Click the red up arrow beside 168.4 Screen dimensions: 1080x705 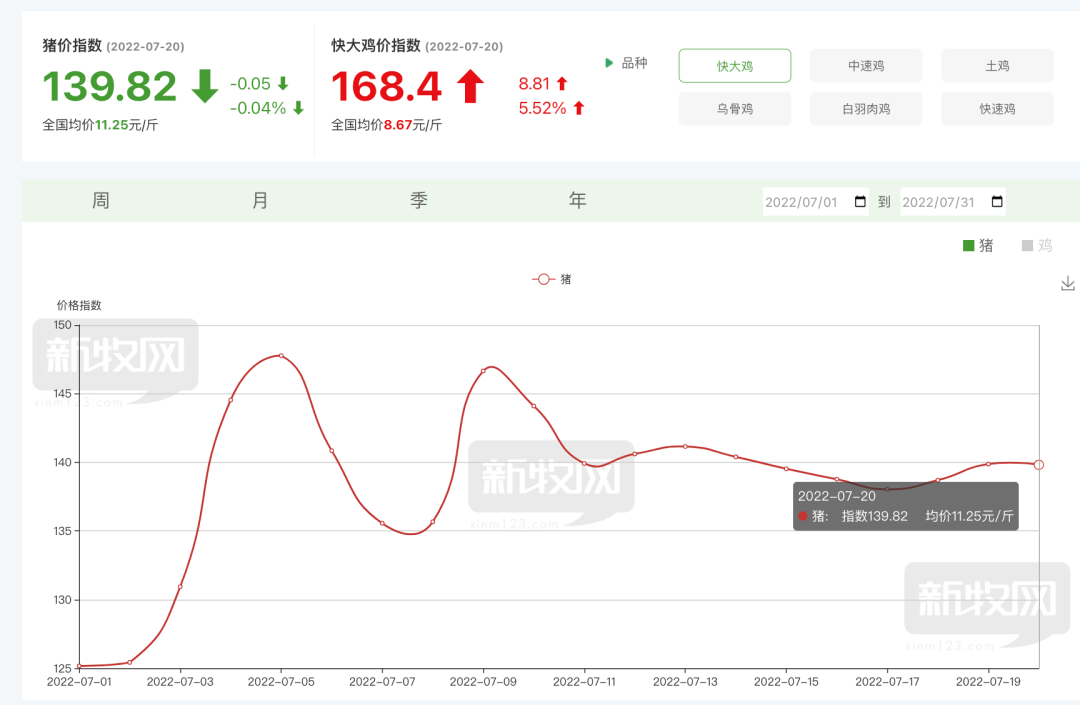[470, 86]
